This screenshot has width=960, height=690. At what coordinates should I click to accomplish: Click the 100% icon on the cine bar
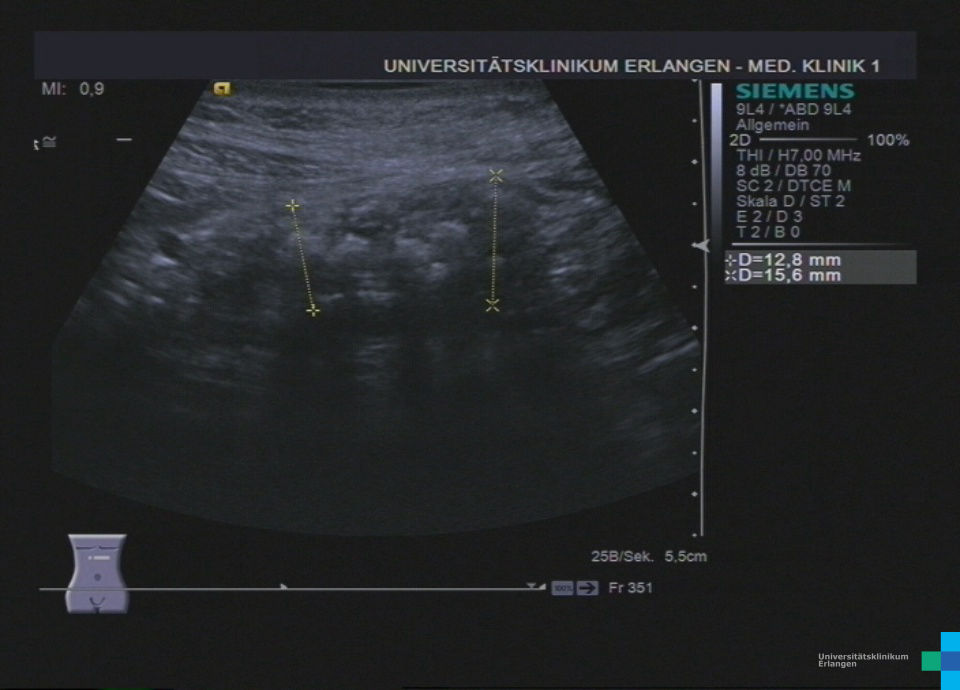click(562, 588)
